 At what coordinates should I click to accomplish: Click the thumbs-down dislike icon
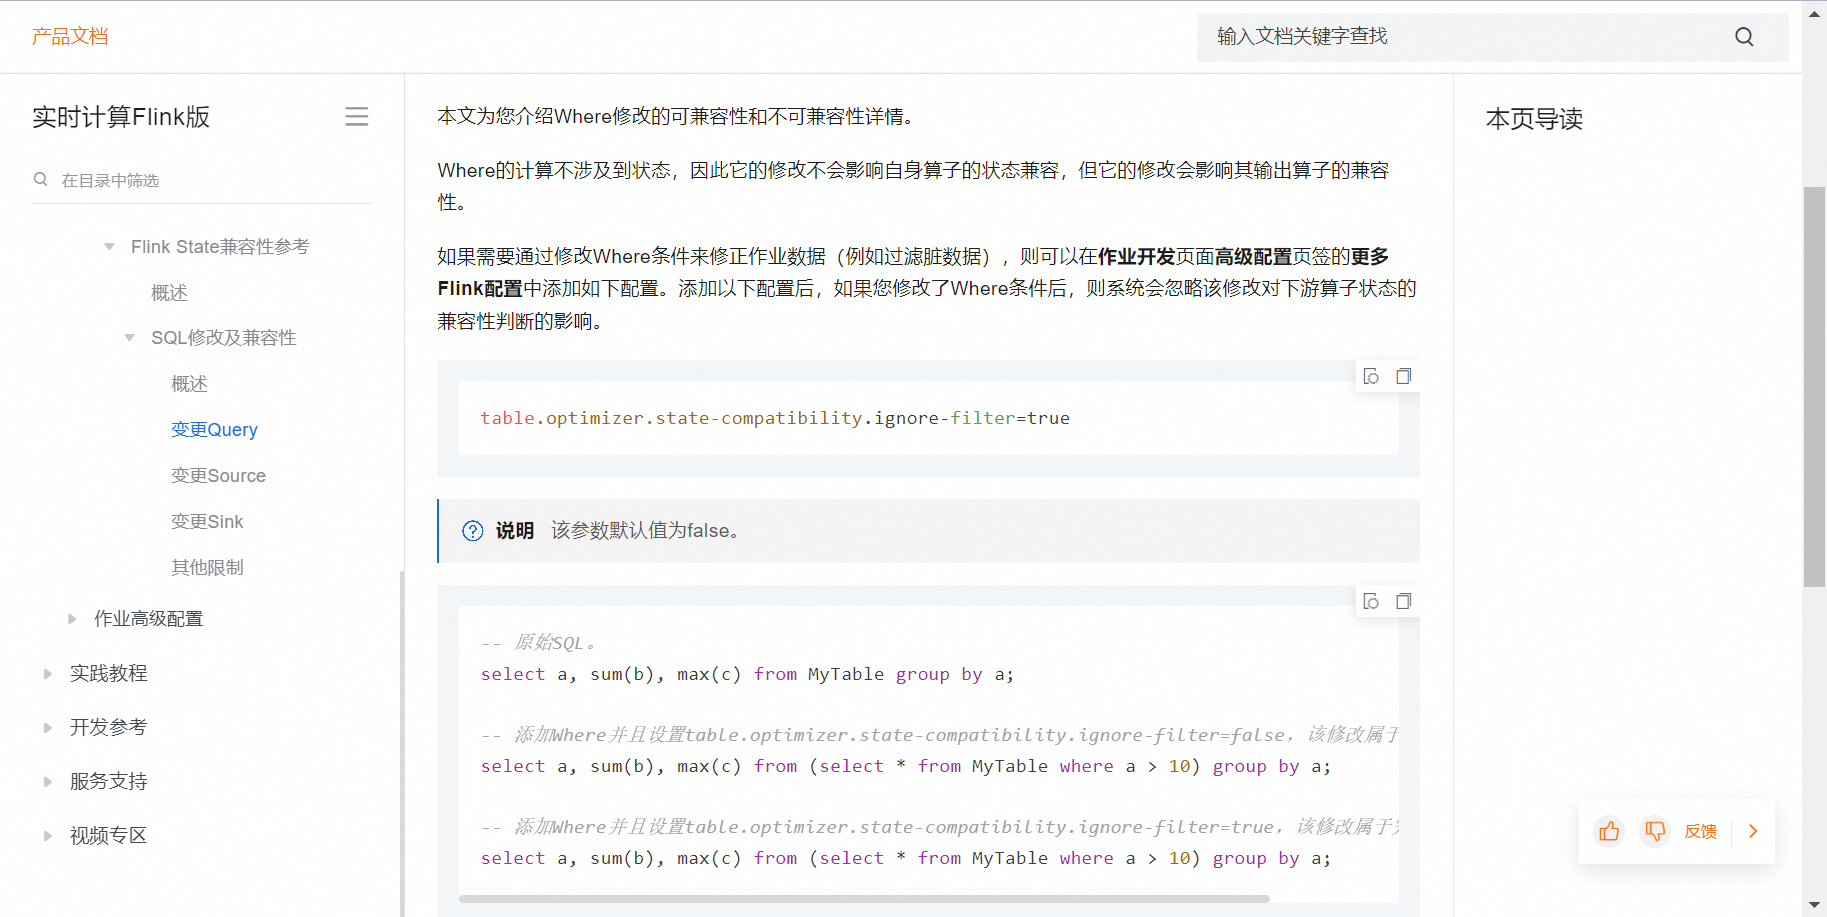click(1655, 831)
